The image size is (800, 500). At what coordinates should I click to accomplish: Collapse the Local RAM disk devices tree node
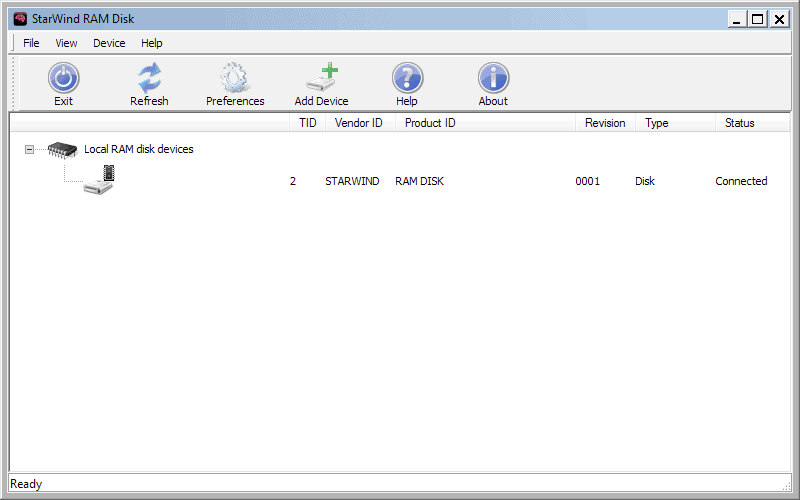pos(30,149)
